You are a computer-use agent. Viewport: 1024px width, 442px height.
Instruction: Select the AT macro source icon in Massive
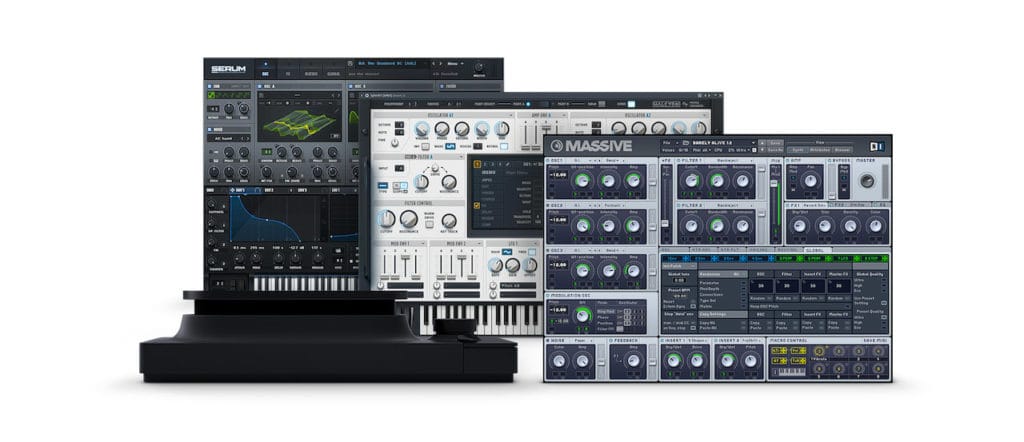[x=779, y=360]
